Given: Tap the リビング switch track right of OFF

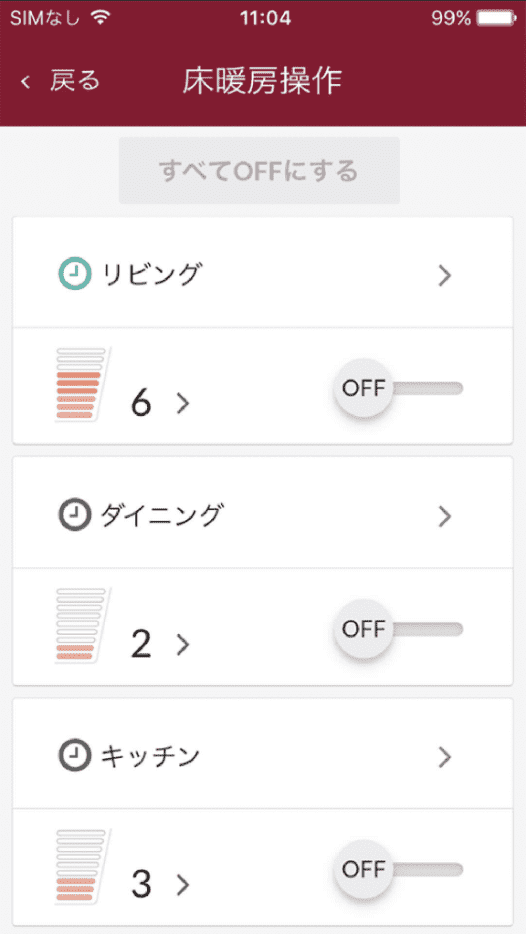Looking at the screenshot, I should coord(428,388).
